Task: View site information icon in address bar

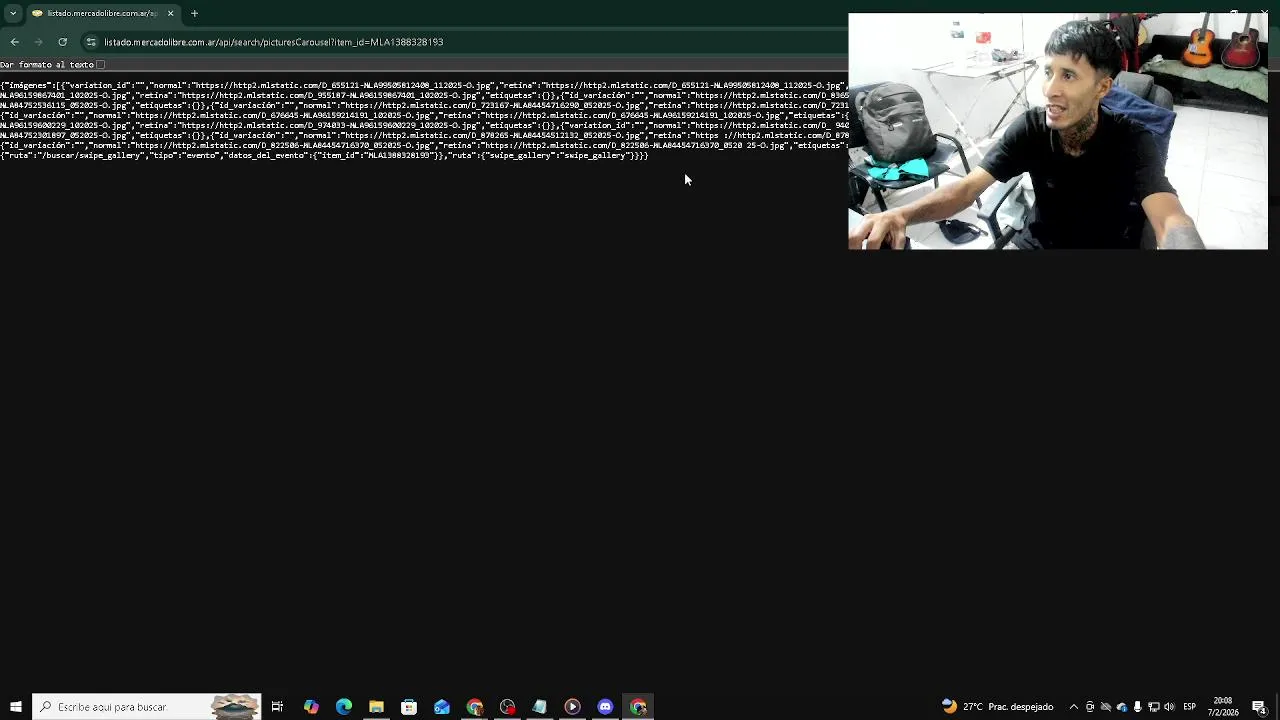Action: click(x=91, y=42)
